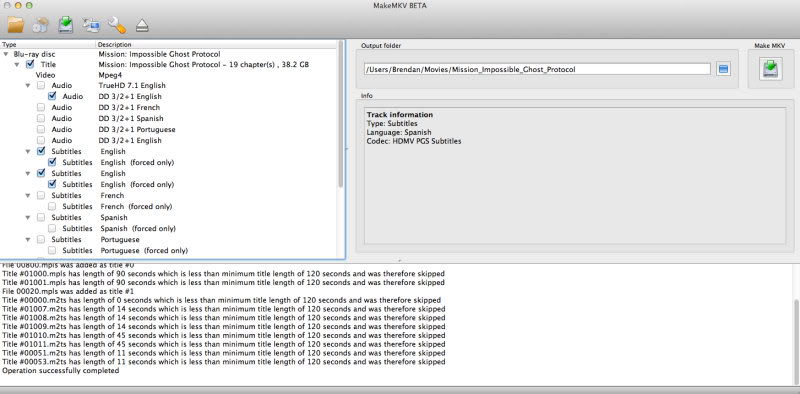Click the log line for Title #00051.m2ts
The image size is (800, 394).
click(x=223, y=353)
